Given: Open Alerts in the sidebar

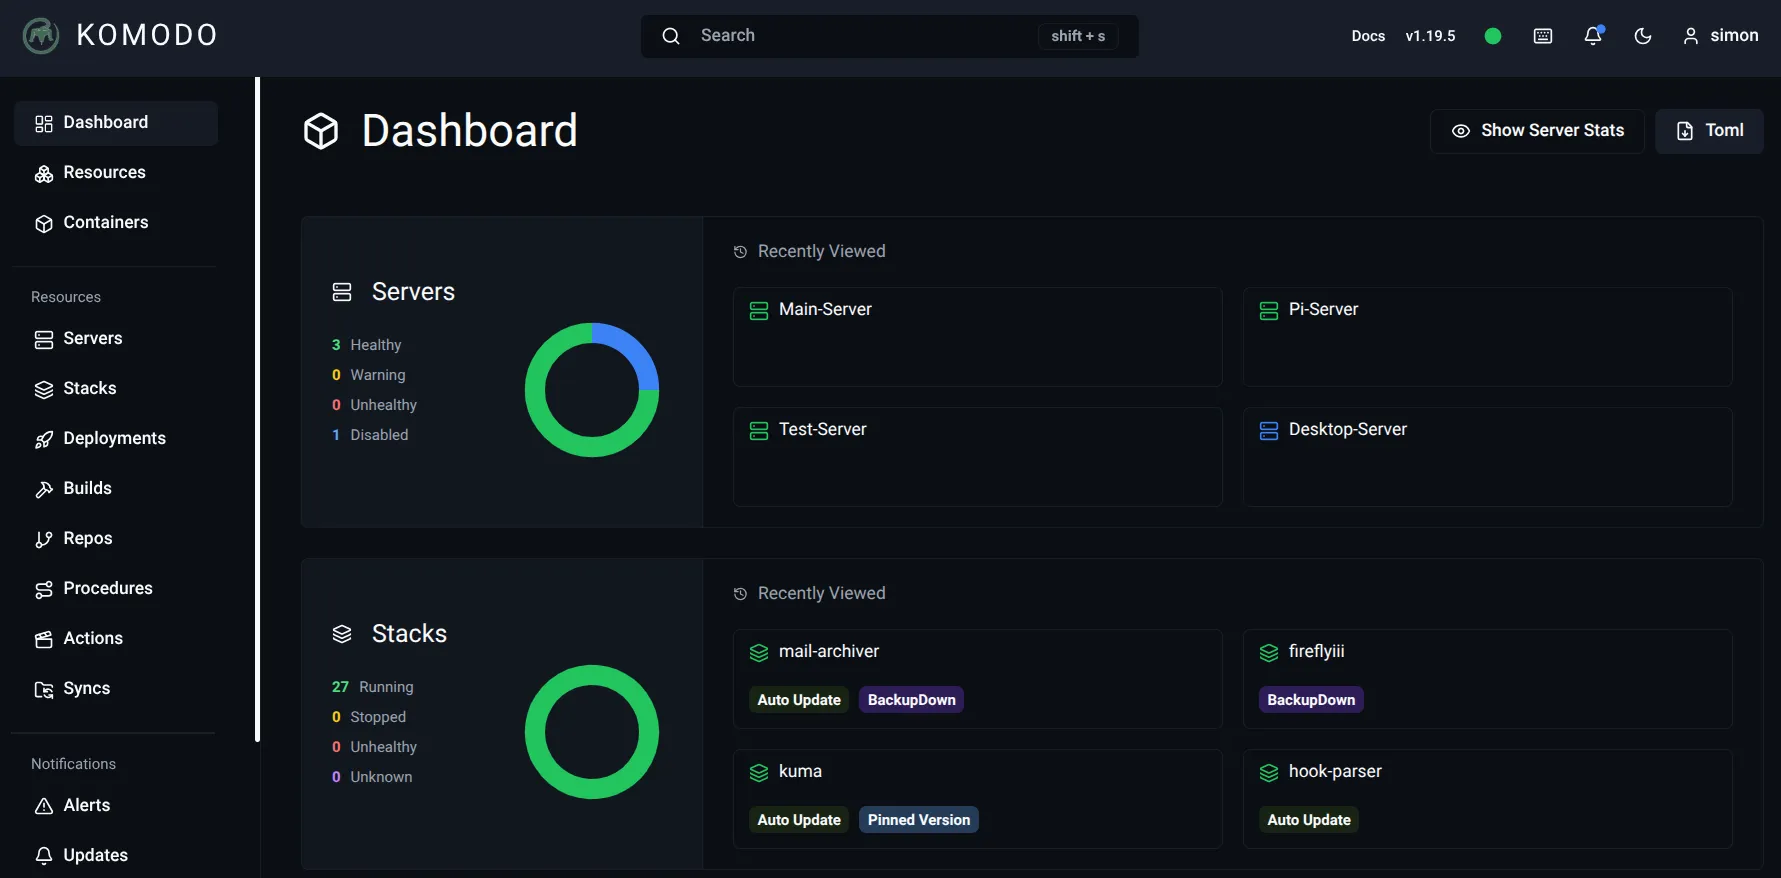Looking at the screenshot, I should 116,806.
